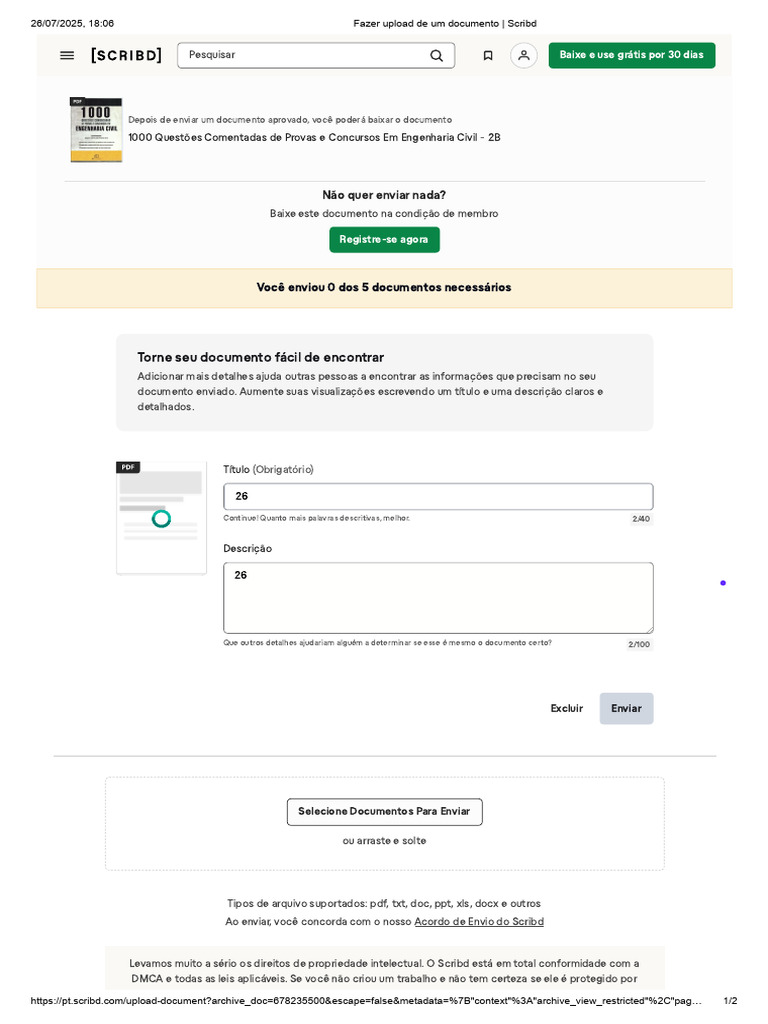Open the 1000 Questões Comentadas document title
This screenshot has width=768, height=1024.
click(x=314, y=137)
